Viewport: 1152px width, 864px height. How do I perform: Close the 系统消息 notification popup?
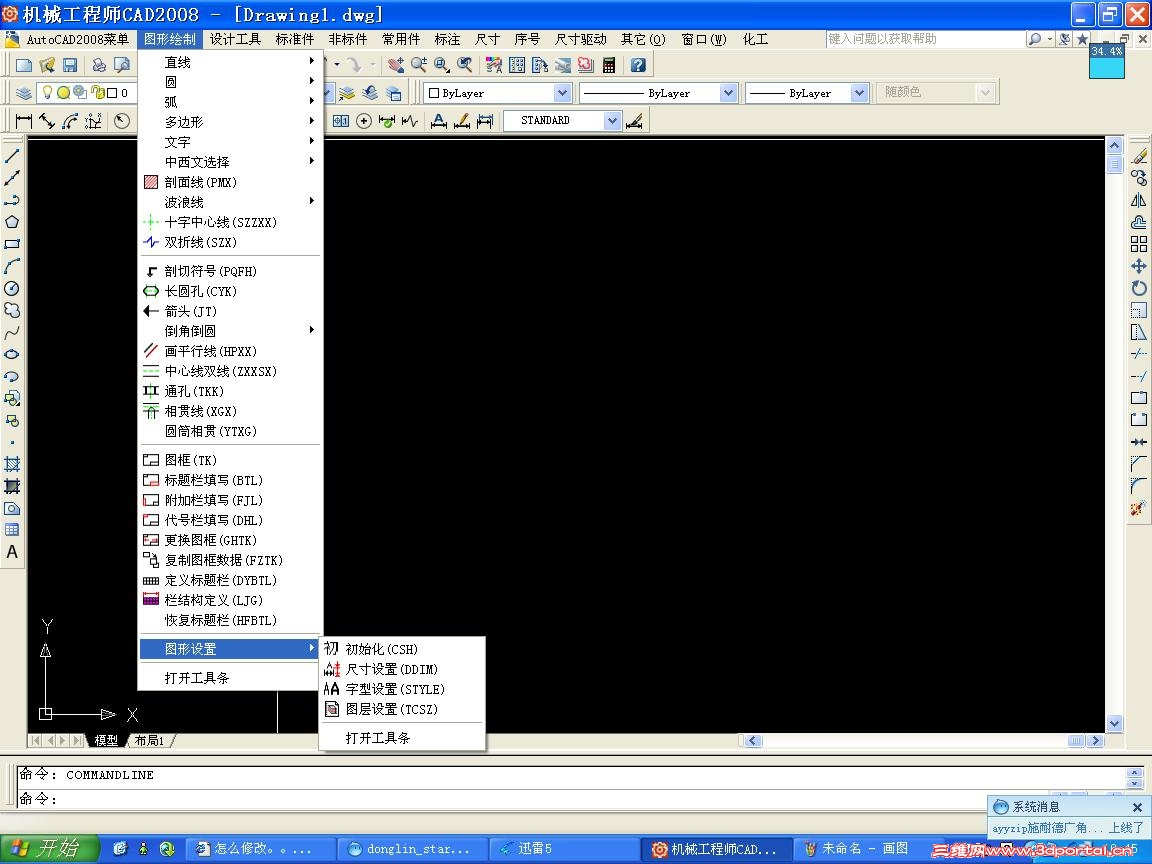1137,807
